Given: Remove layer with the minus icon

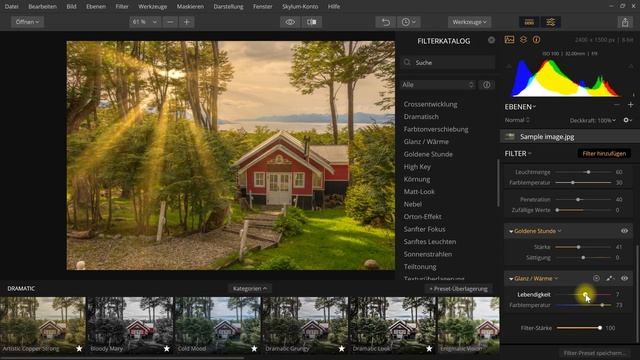Looking at the screenshot, I should pyautogui.click(x=617, y=105).
